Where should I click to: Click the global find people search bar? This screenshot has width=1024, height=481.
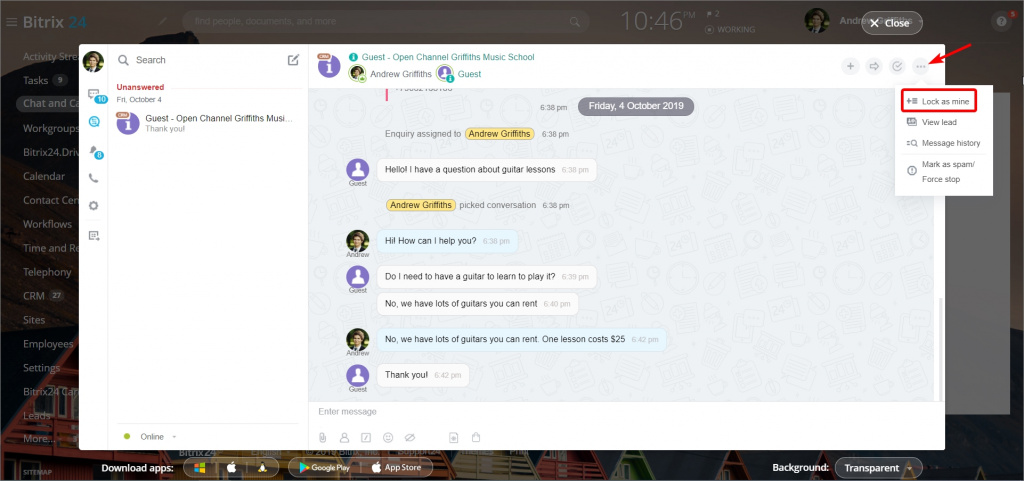(x=384, y=22)
